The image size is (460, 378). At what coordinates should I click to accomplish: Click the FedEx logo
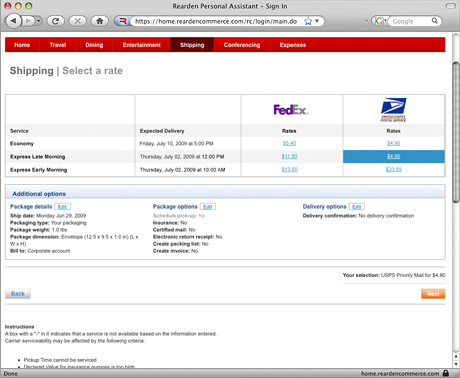click(291, 110)
